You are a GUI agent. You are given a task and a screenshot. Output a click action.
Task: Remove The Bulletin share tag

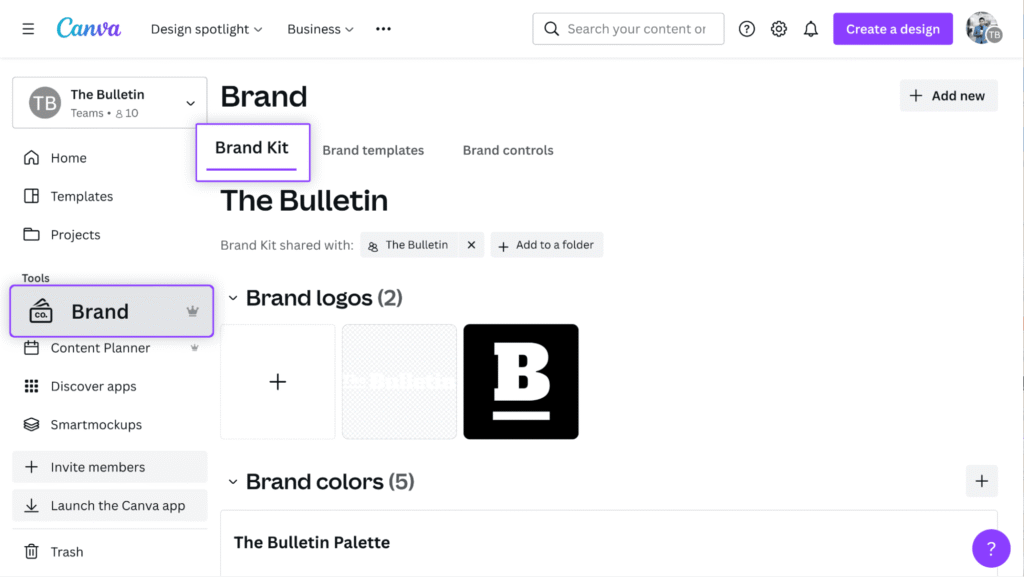[x=471, y=245]
